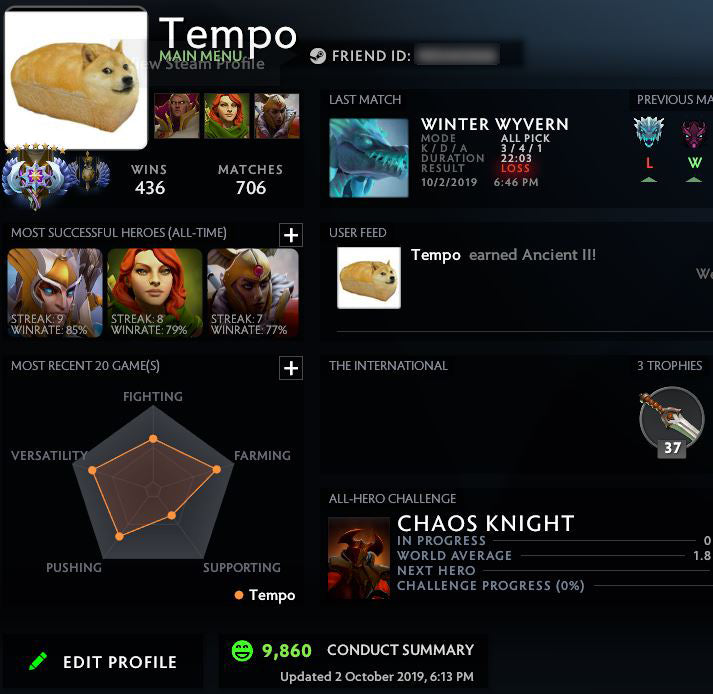Open the Winter Wyvern last match portrait
The image size is (713, 694).
pos(369,158)
